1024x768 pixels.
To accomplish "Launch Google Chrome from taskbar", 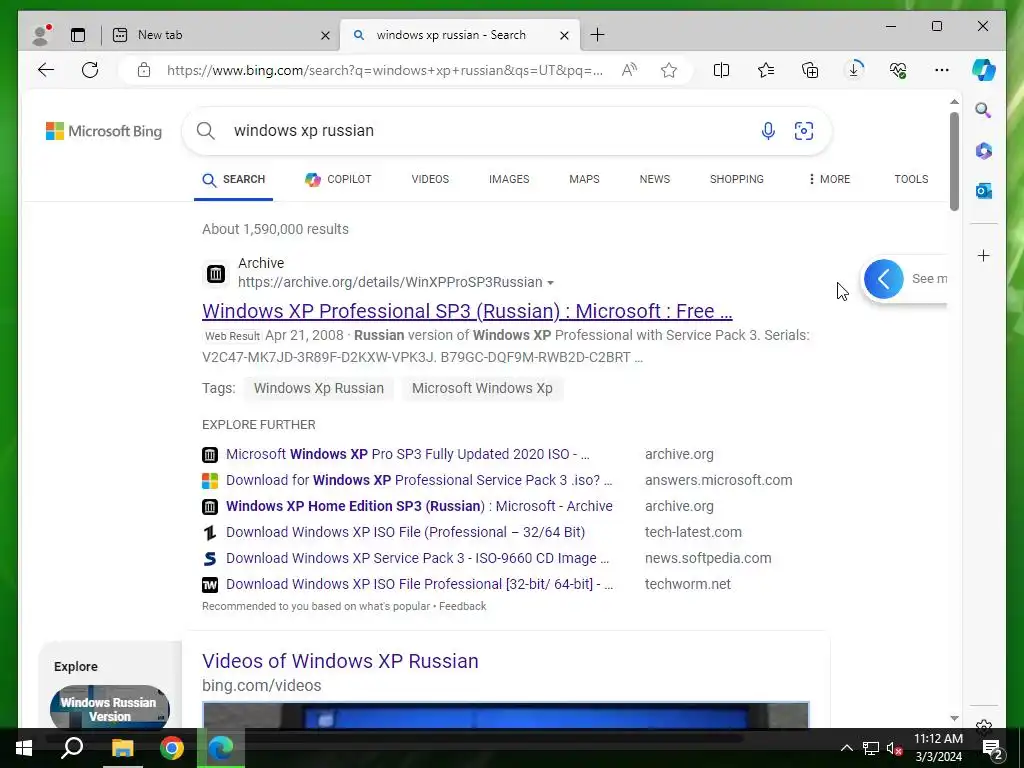I will 172,748.
